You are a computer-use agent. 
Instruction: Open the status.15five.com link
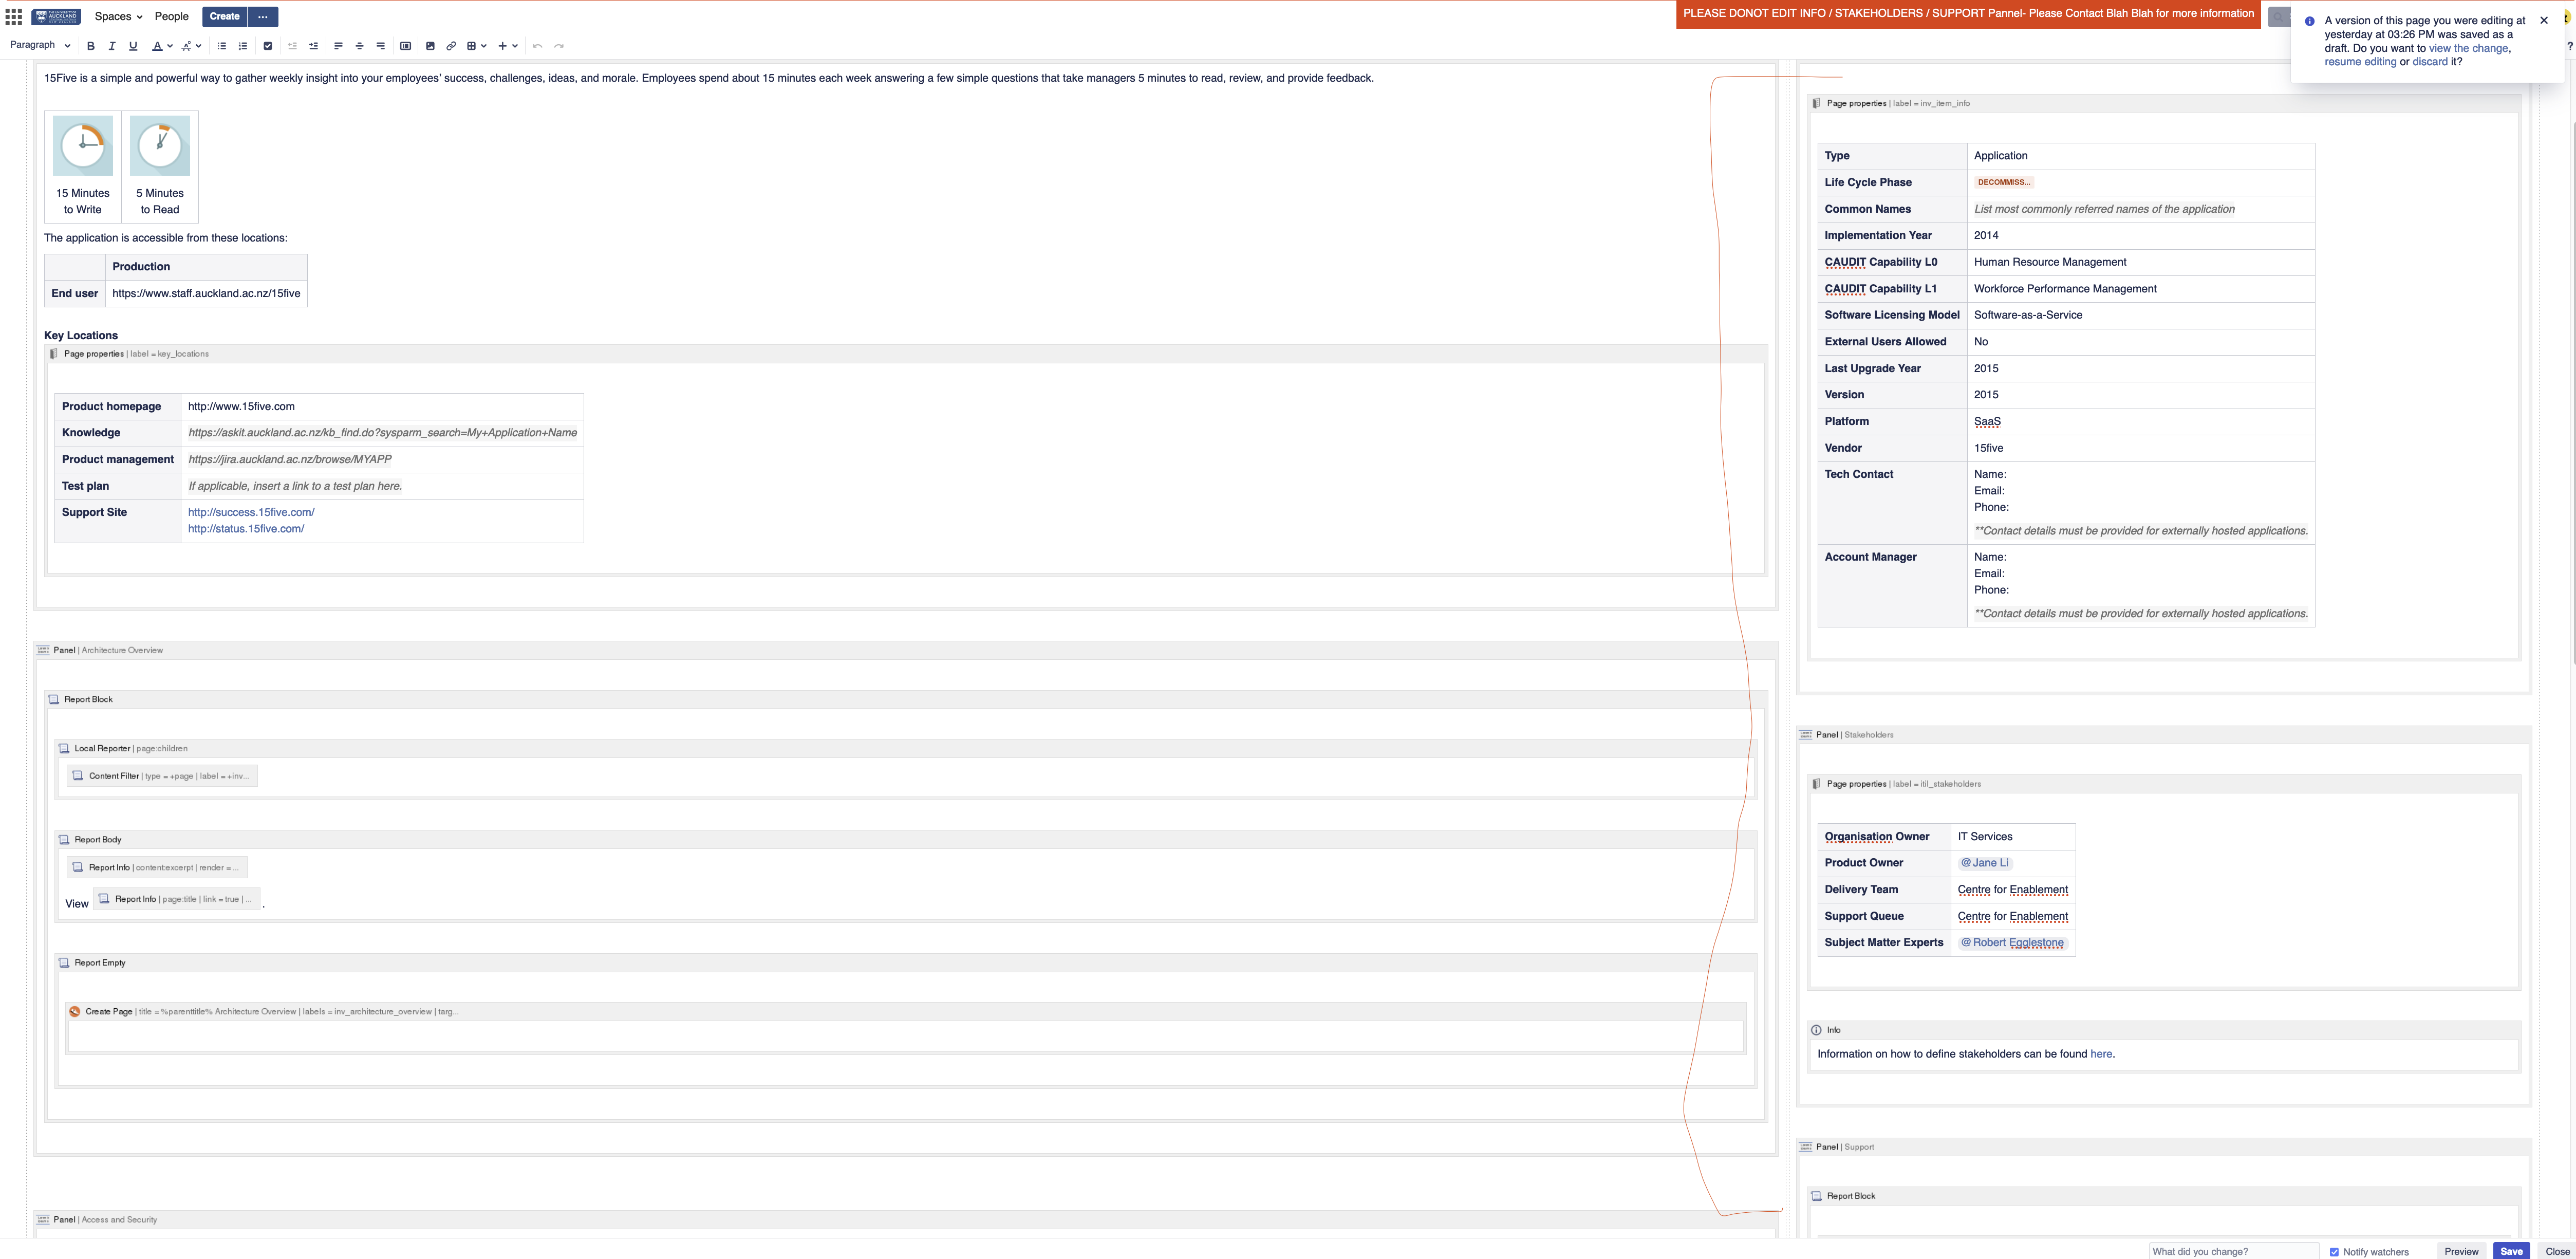pyautogui.click(x=246, y=529)
